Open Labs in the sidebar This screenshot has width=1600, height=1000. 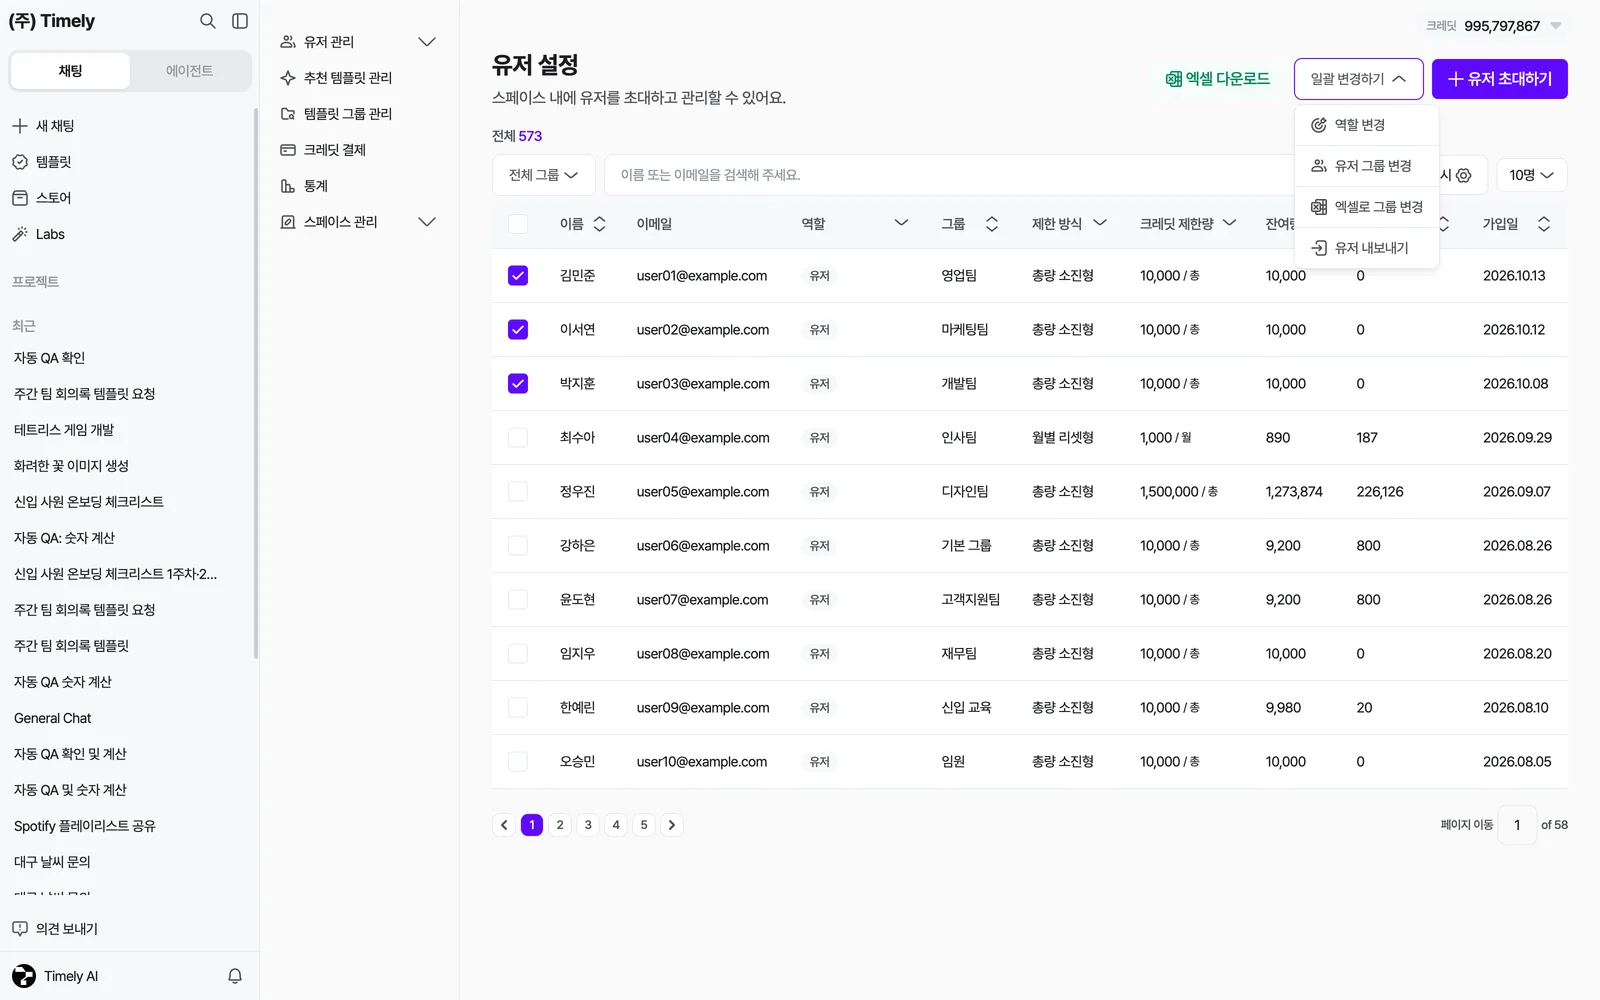39,234
